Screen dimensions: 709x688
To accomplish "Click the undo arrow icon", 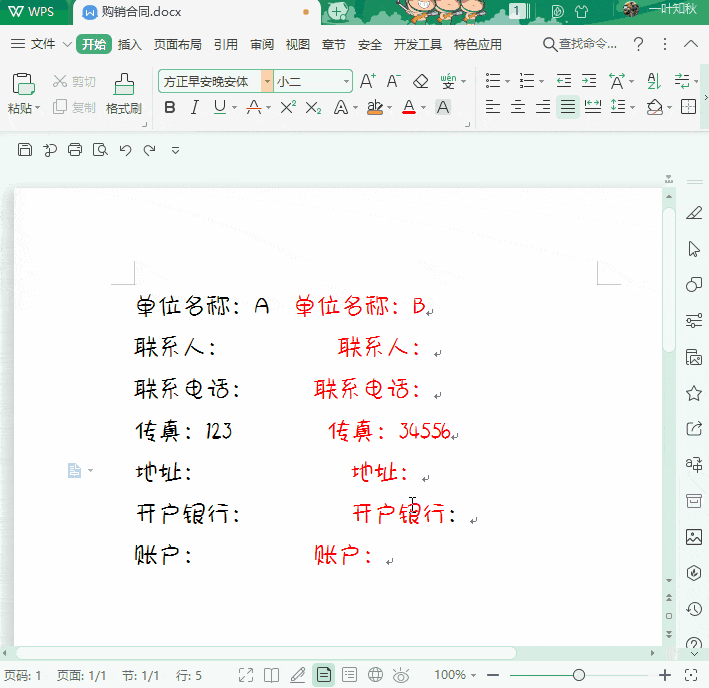I will click(x=125, y=150).
